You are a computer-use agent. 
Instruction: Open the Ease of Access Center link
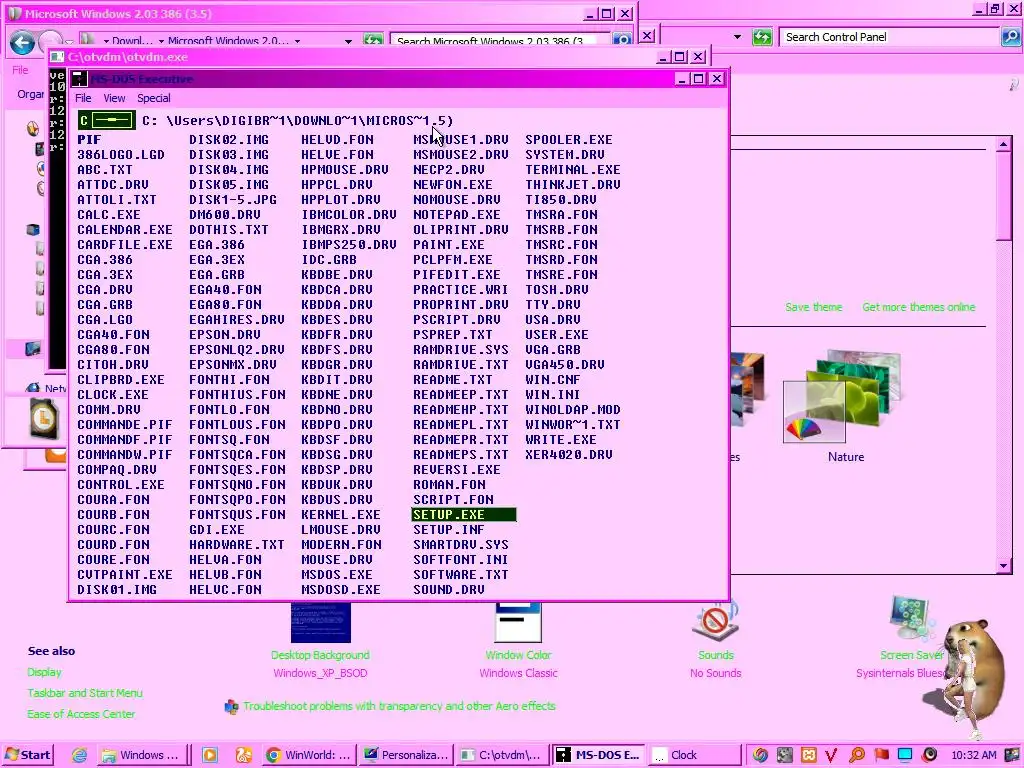point(81,714)
